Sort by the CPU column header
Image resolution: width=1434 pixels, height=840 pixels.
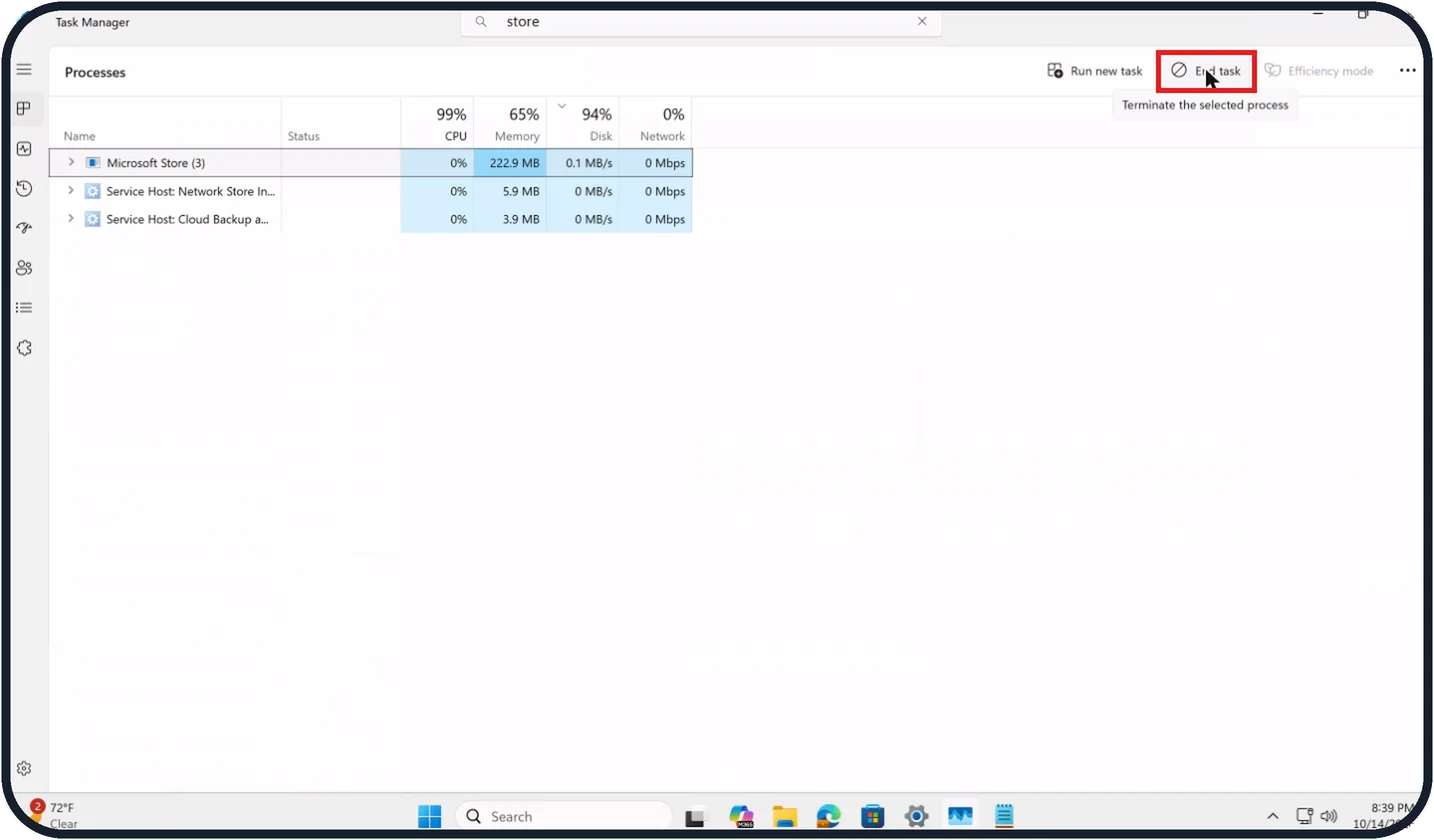point(437,122)
